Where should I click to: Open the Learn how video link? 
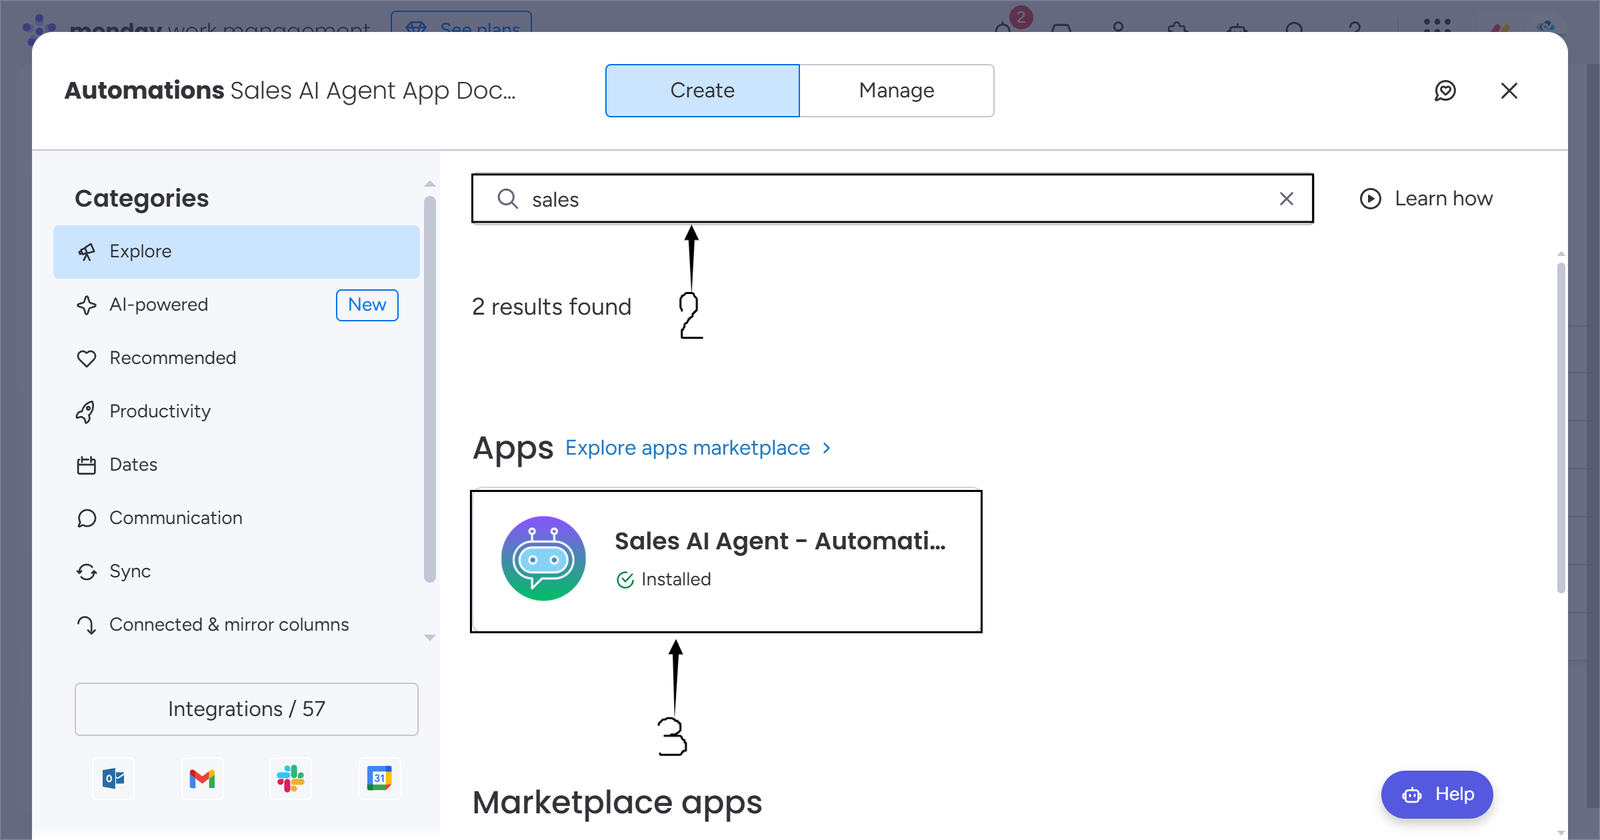[1426, 199]
